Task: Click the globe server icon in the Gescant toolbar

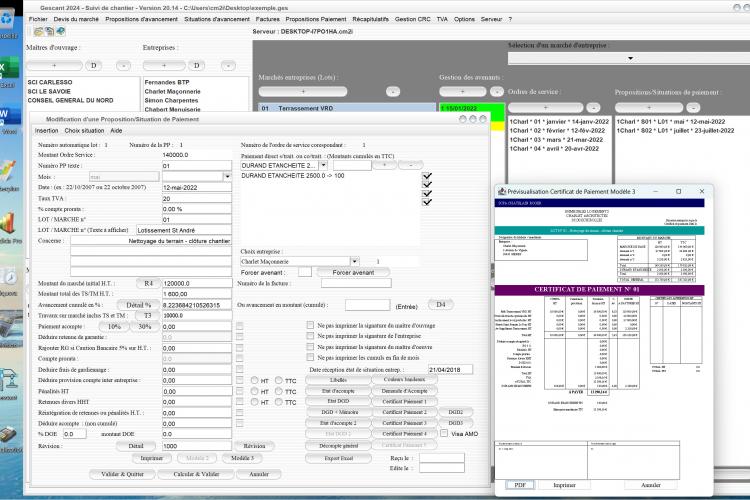Action: (x=60, y=32)
